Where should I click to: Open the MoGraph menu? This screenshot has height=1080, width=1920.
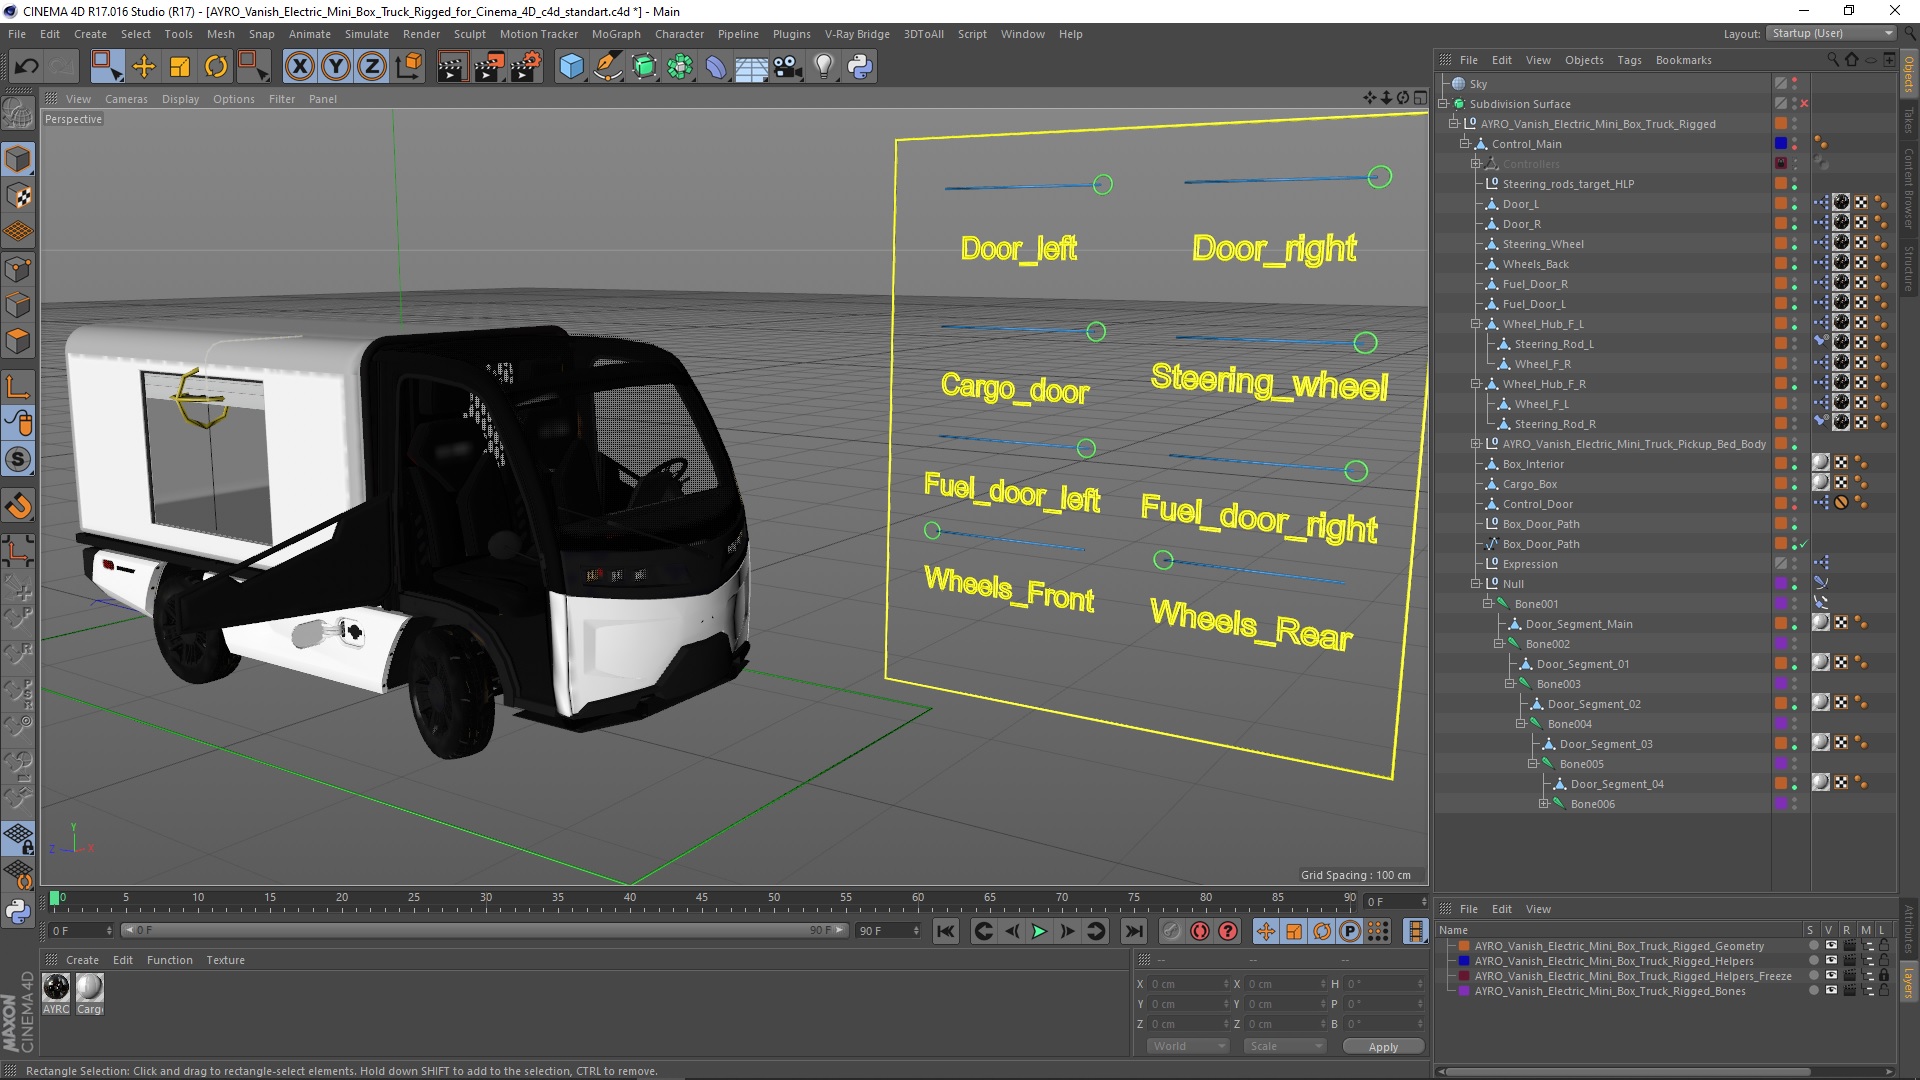pos(616,34)
